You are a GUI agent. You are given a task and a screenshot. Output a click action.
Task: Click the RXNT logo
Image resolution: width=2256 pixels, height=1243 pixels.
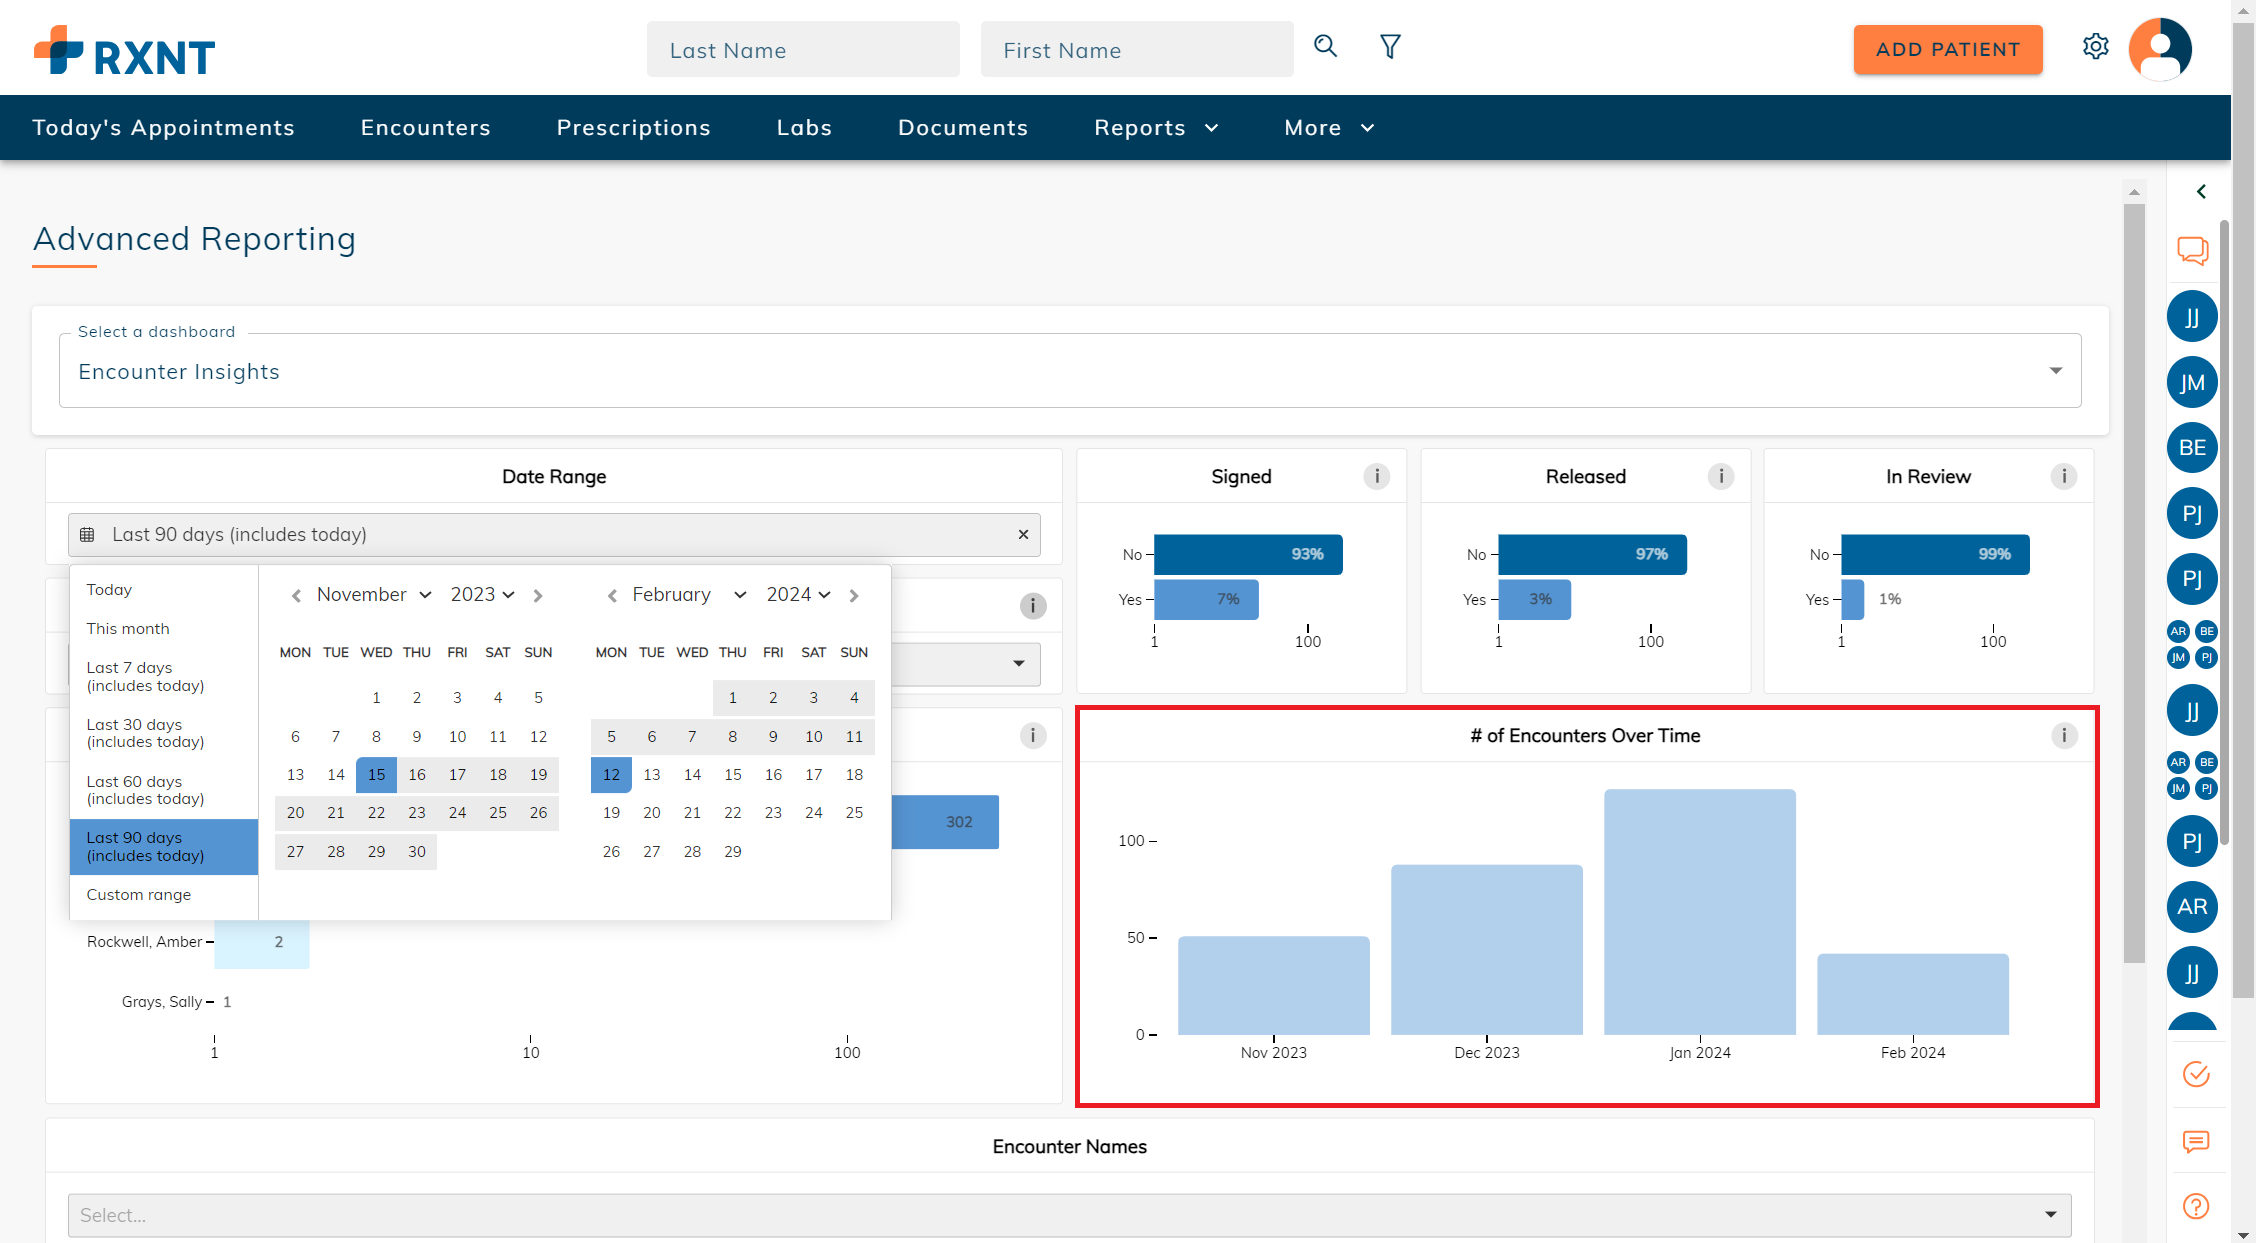pos(125,51)
